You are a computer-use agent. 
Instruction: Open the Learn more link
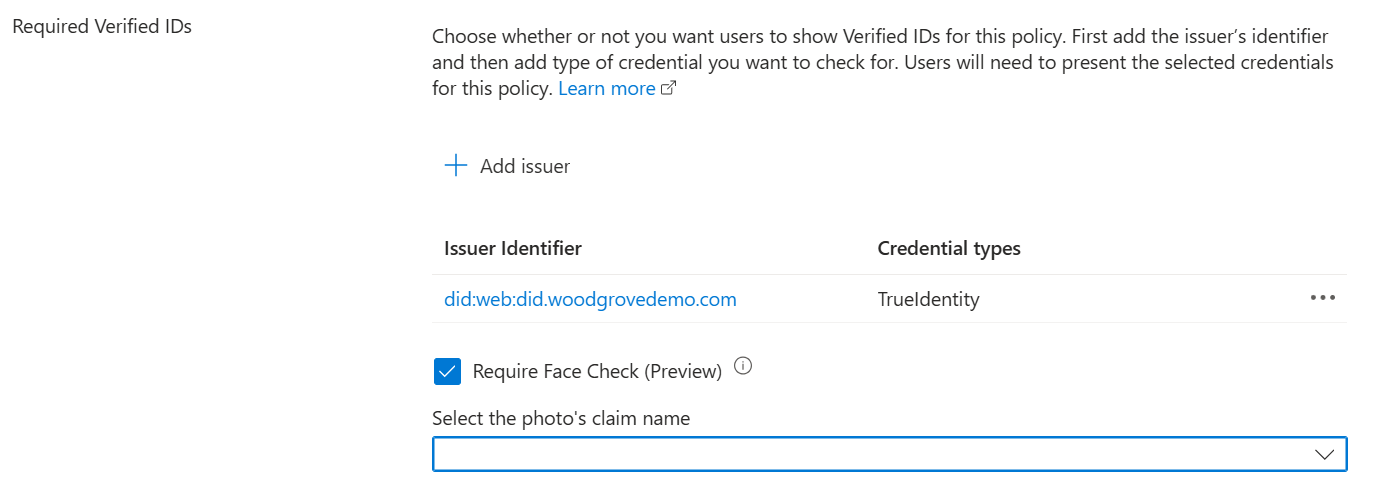point(606,89)
